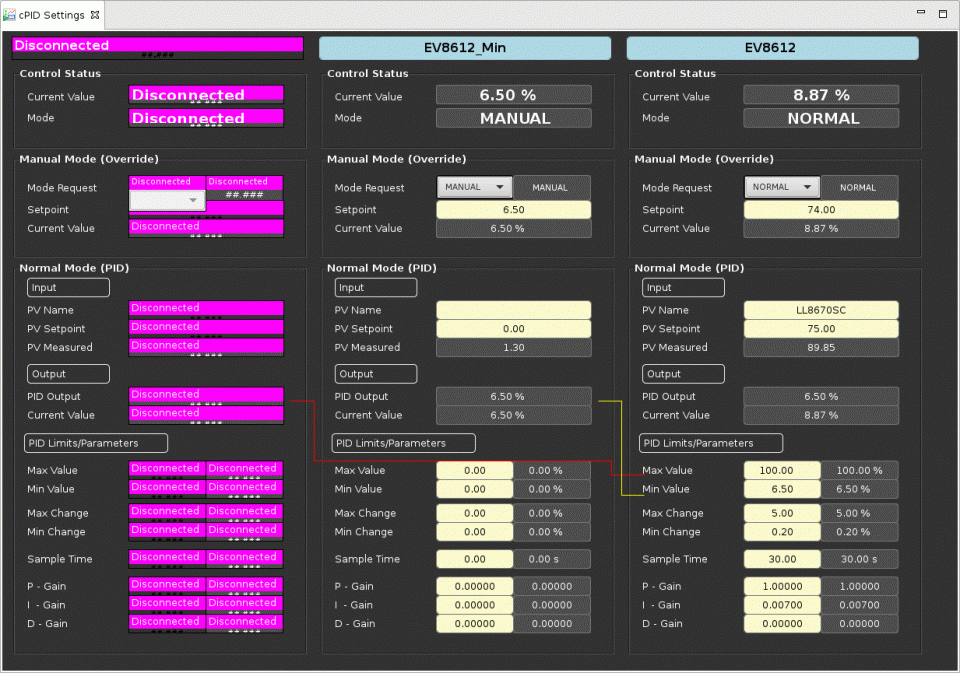Expand the disconnected Mode Request combo box
Viewport: 960px width, 673px height.
click(x=167, y=200)
